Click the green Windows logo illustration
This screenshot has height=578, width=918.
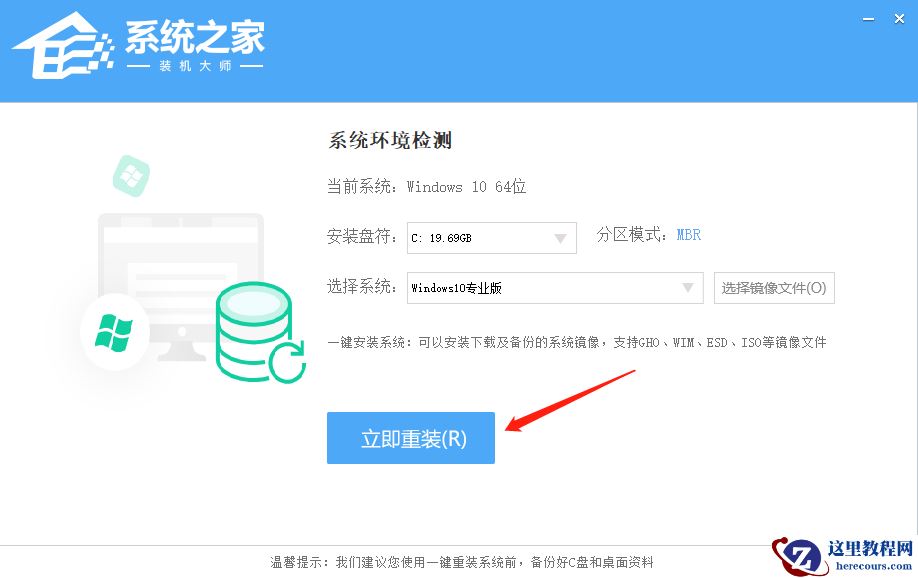(113, 330)
